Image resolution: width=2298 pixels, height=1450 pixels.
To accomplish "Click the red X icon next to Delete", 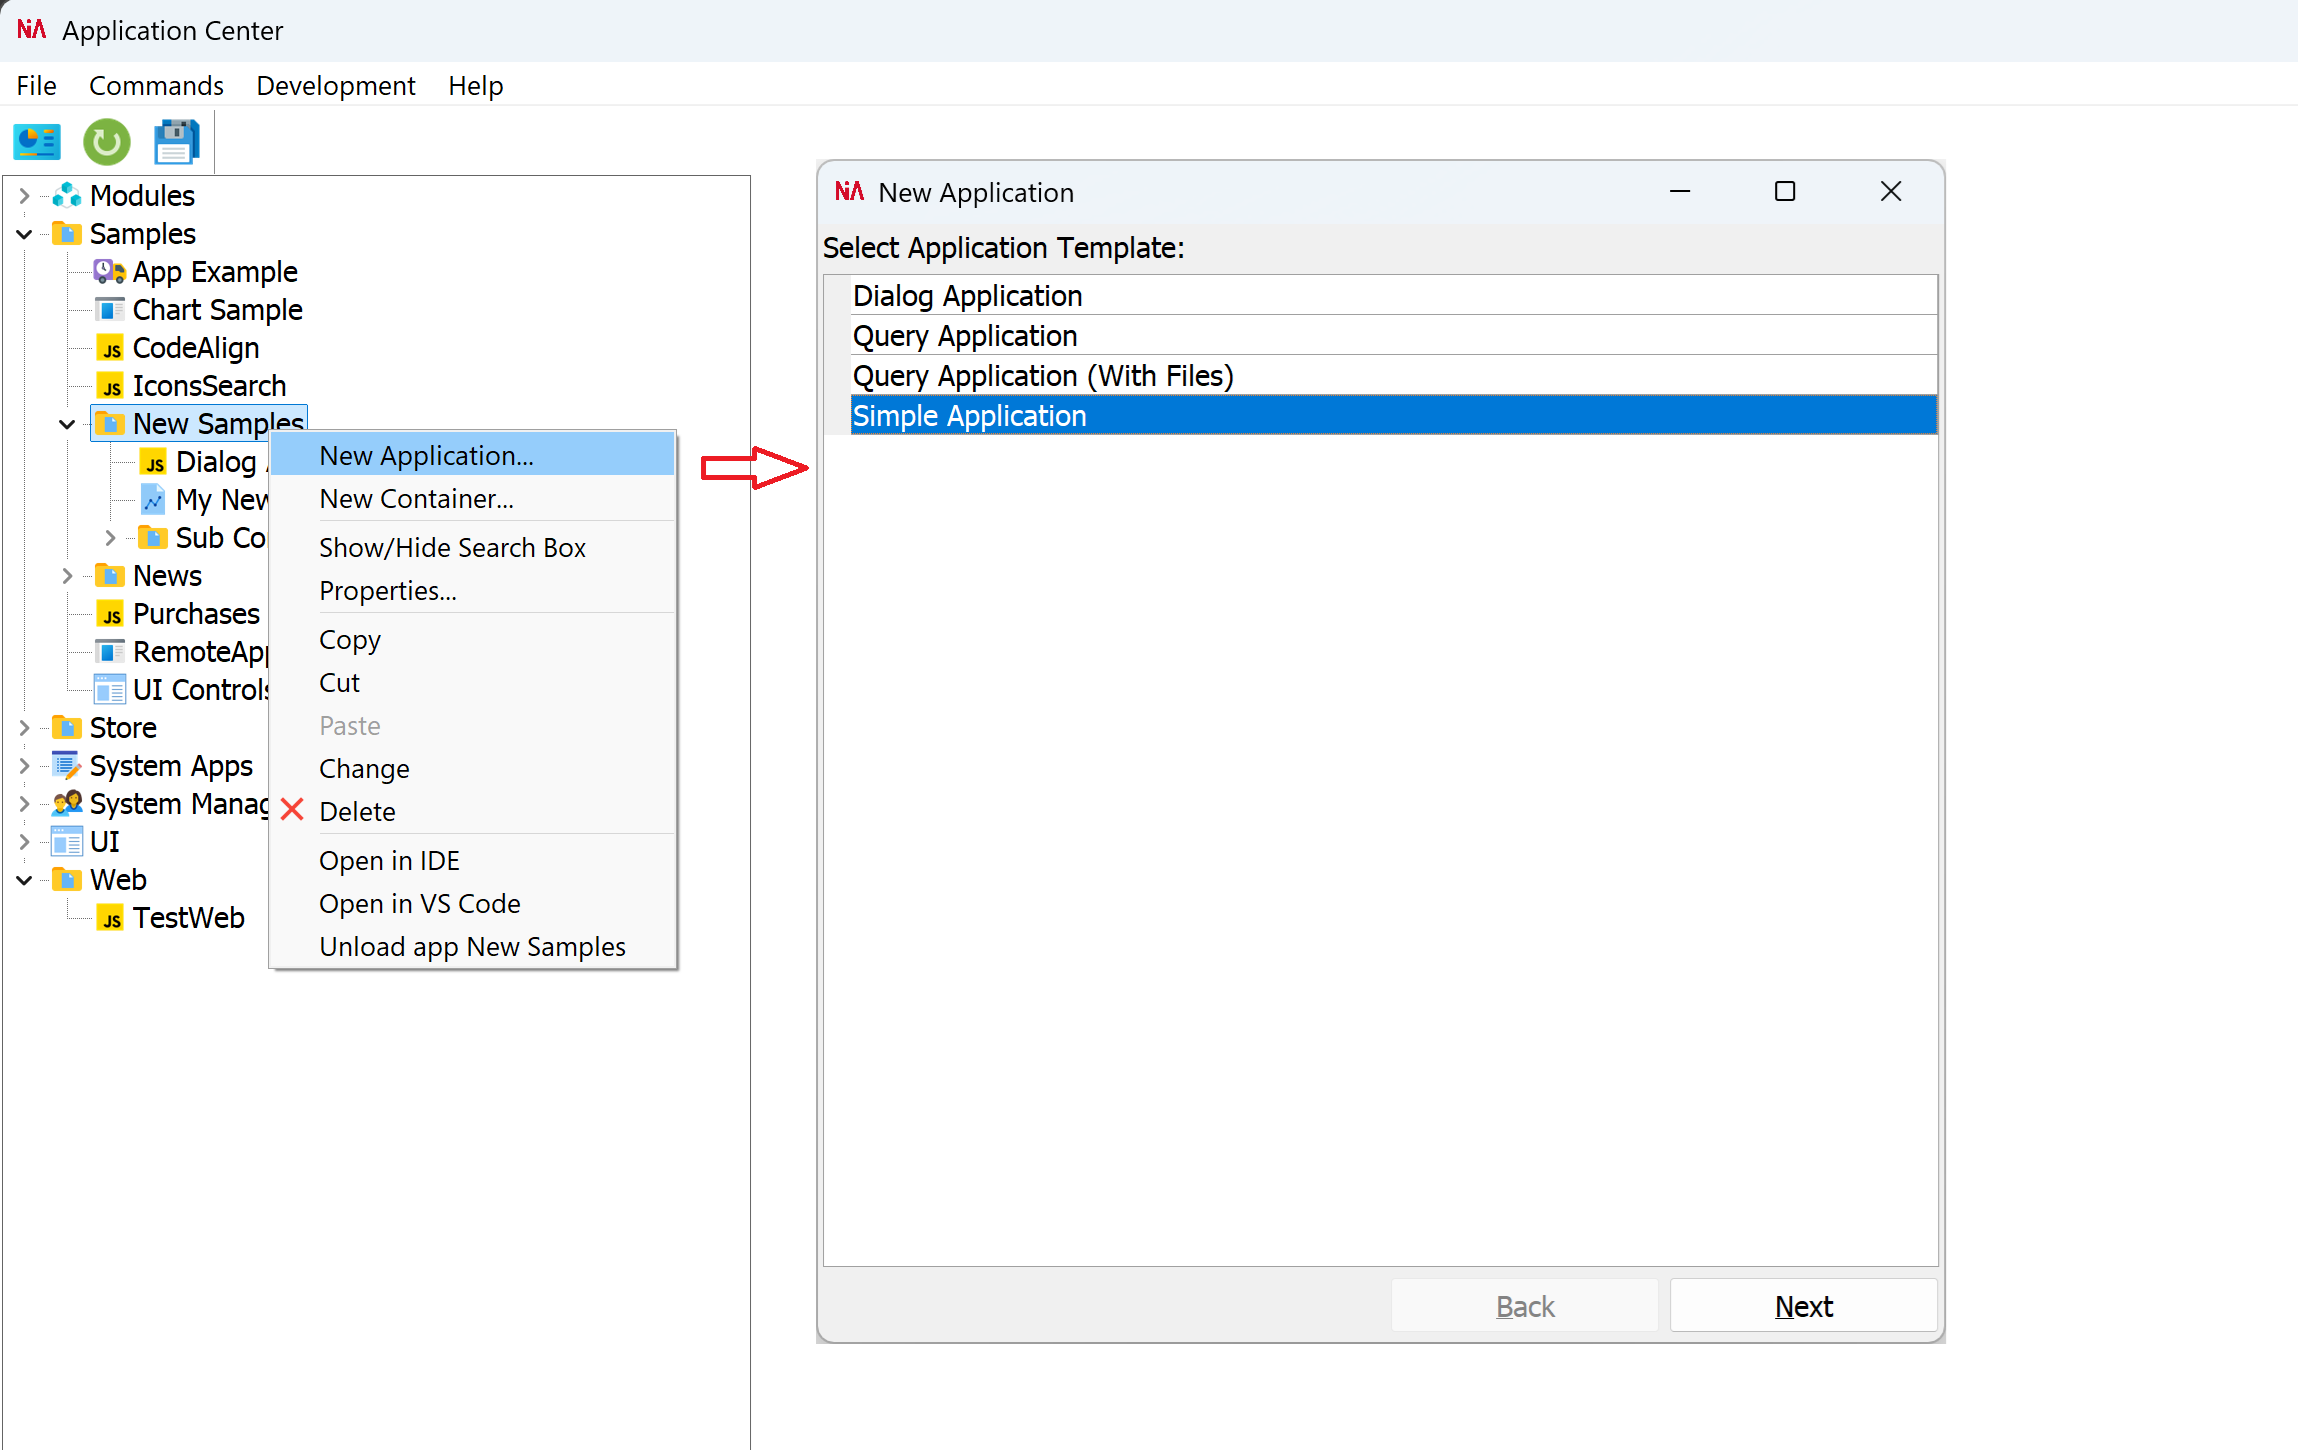I will point(291,810).
